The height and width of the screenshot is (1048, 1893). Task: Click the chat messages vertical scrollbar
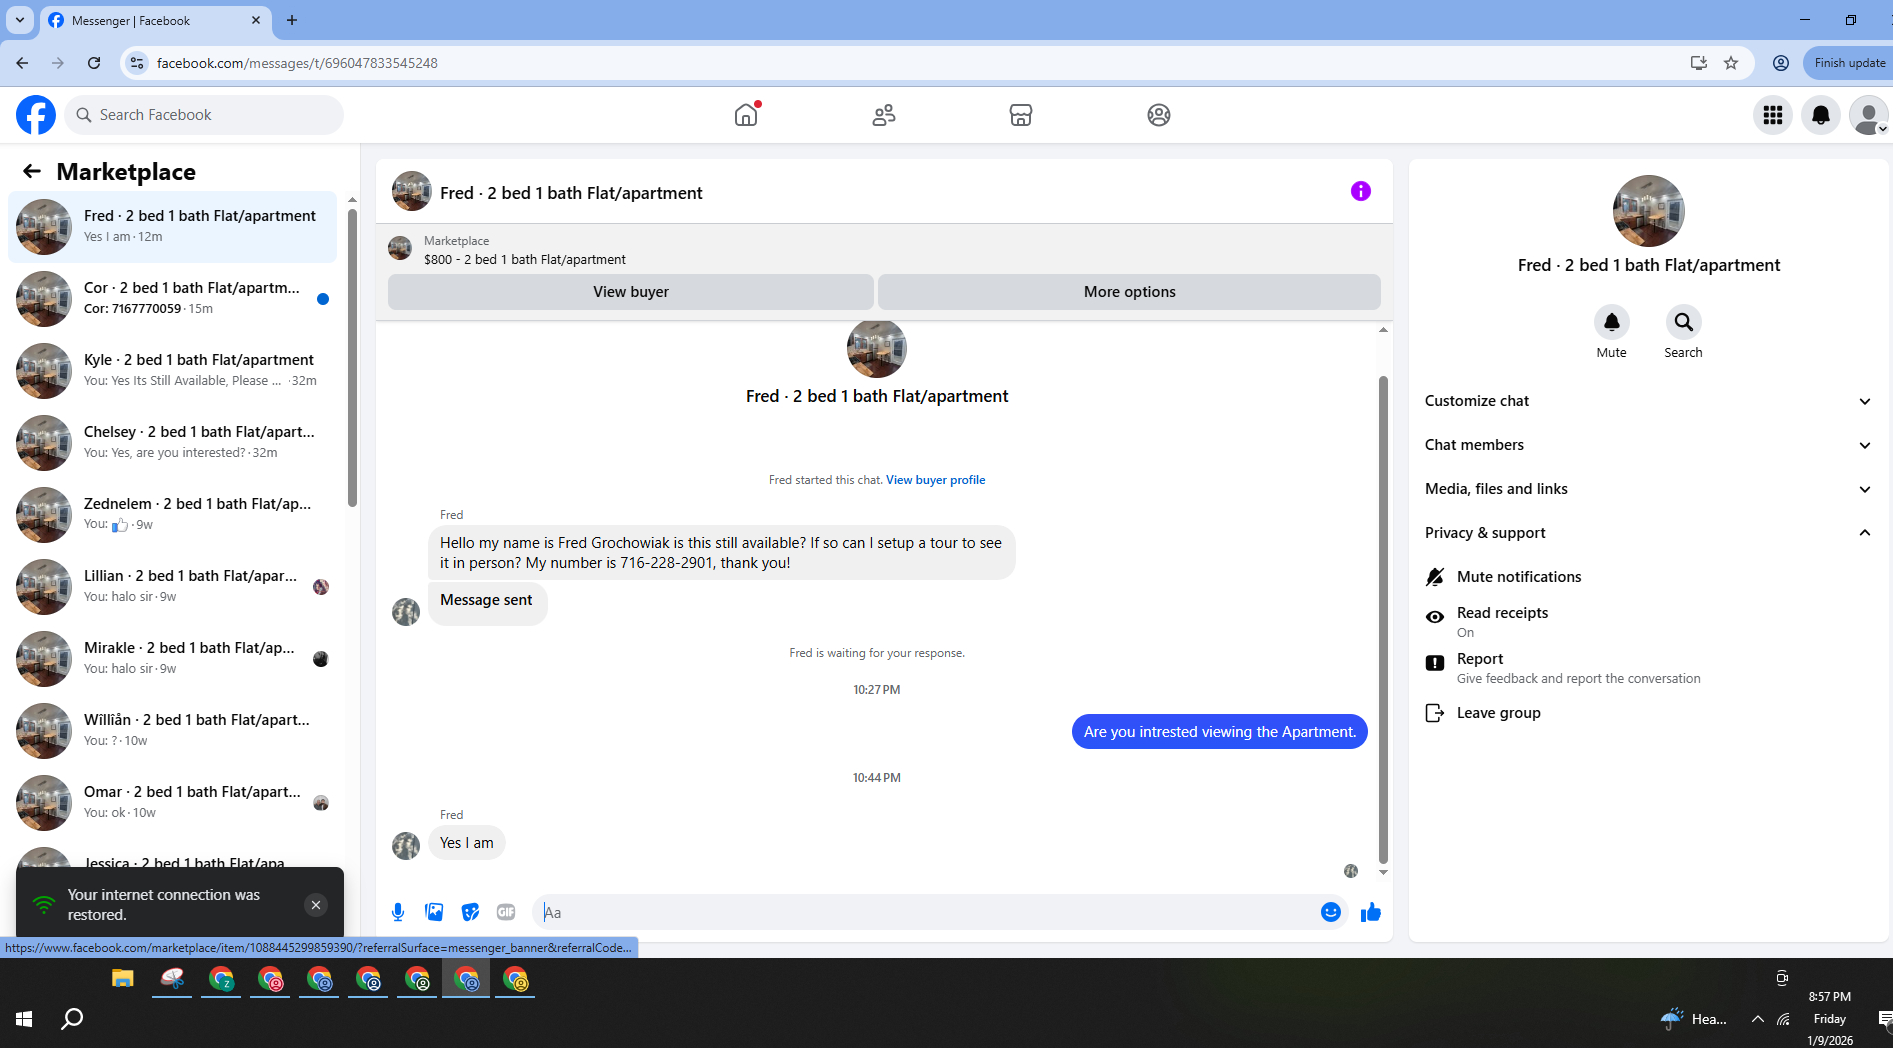pos(1383,619)
